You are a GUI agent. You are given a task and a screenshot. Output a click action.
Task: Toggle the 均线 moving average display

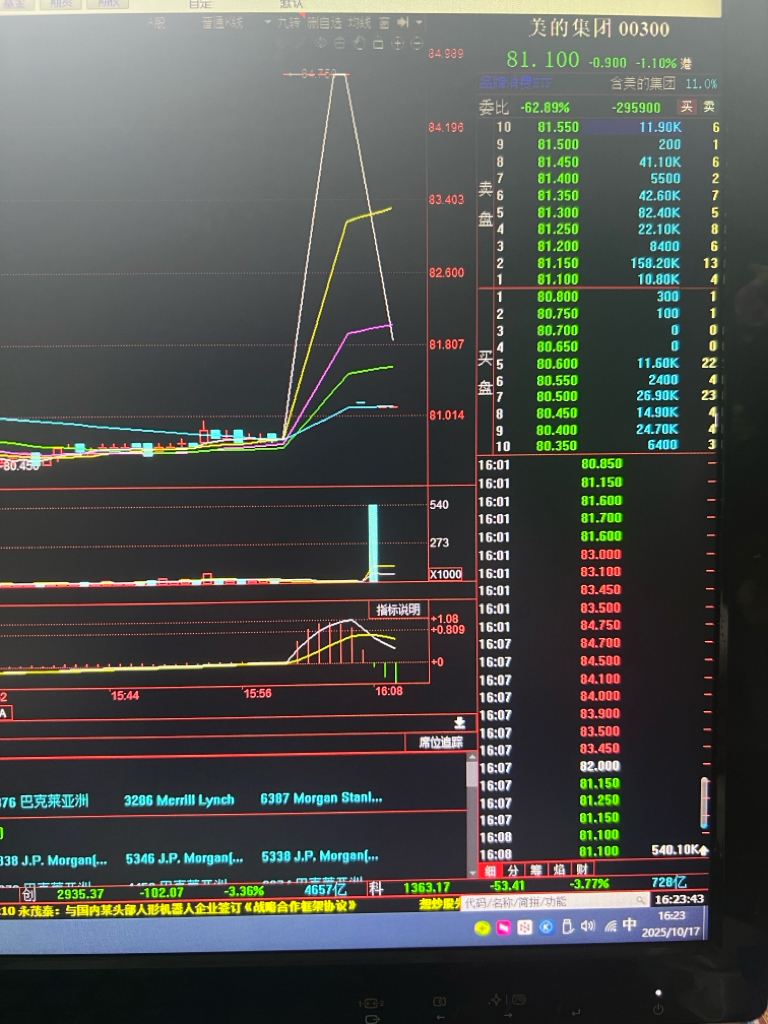click(359, 24)
